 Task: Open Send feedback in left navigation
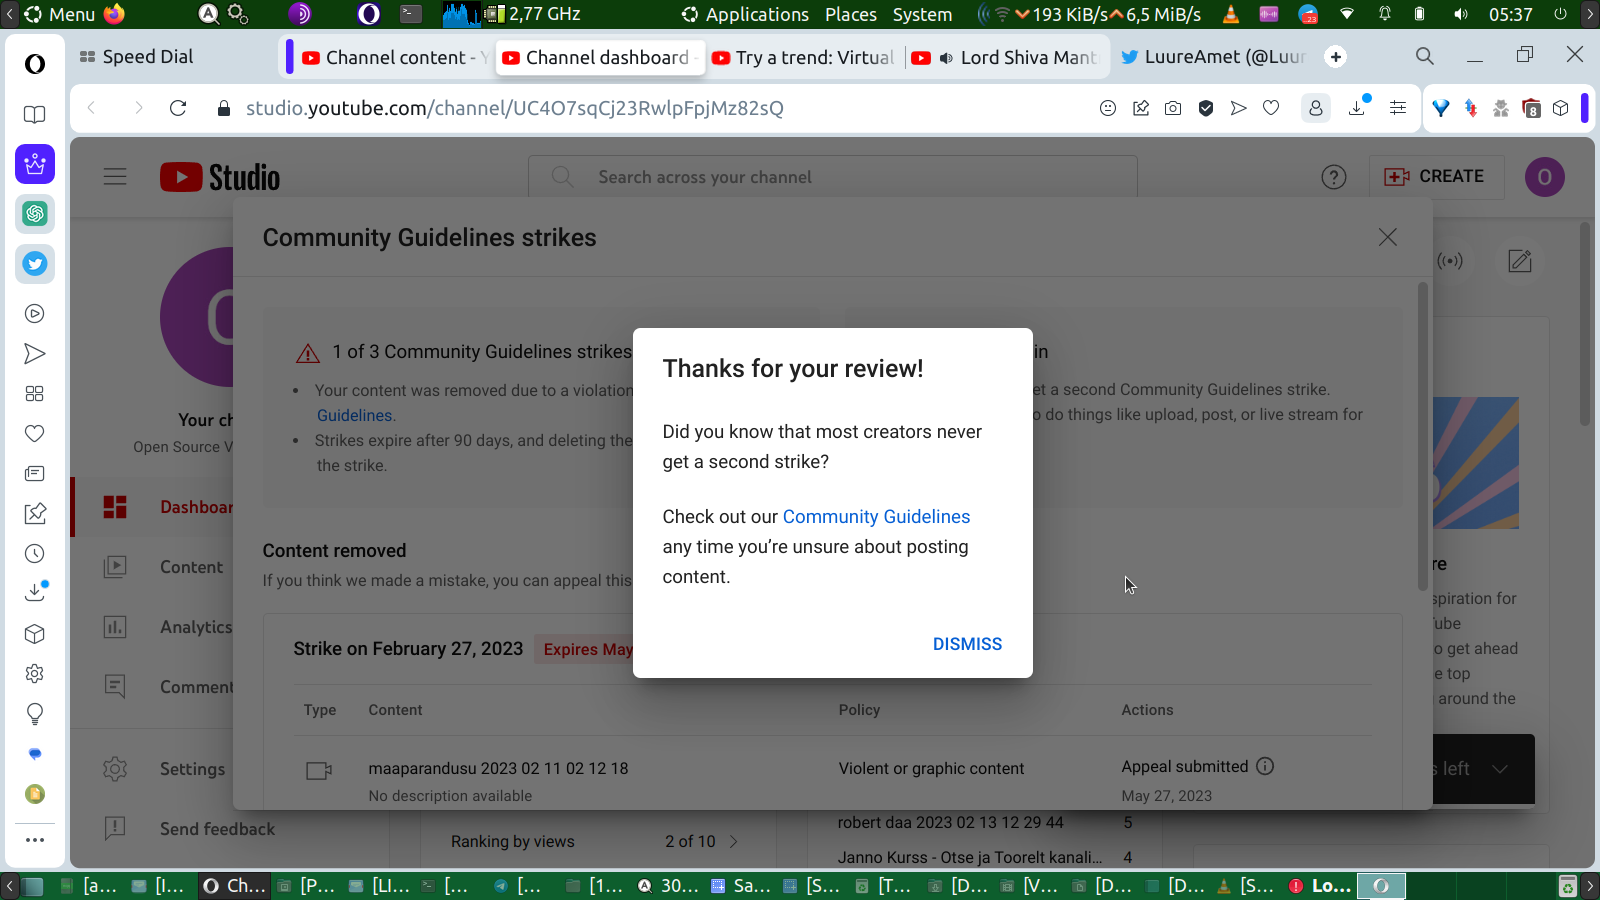click(217, 829)
